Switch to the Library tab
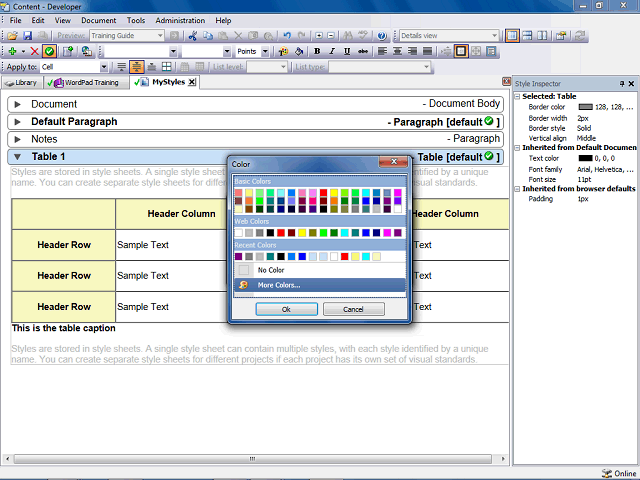640x480 pixels. click(x=22, y=82)
